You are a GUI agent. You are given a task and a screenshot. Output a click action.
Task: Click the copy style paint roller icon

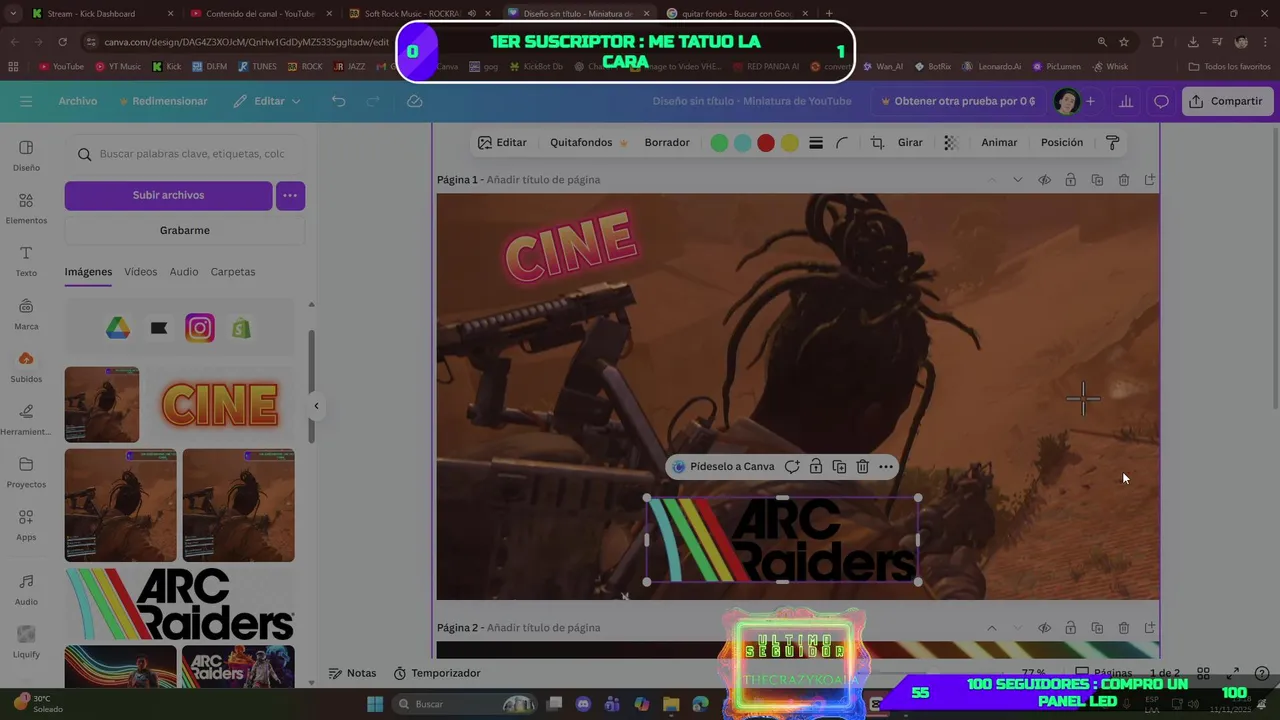click(x=1112, y=143)
